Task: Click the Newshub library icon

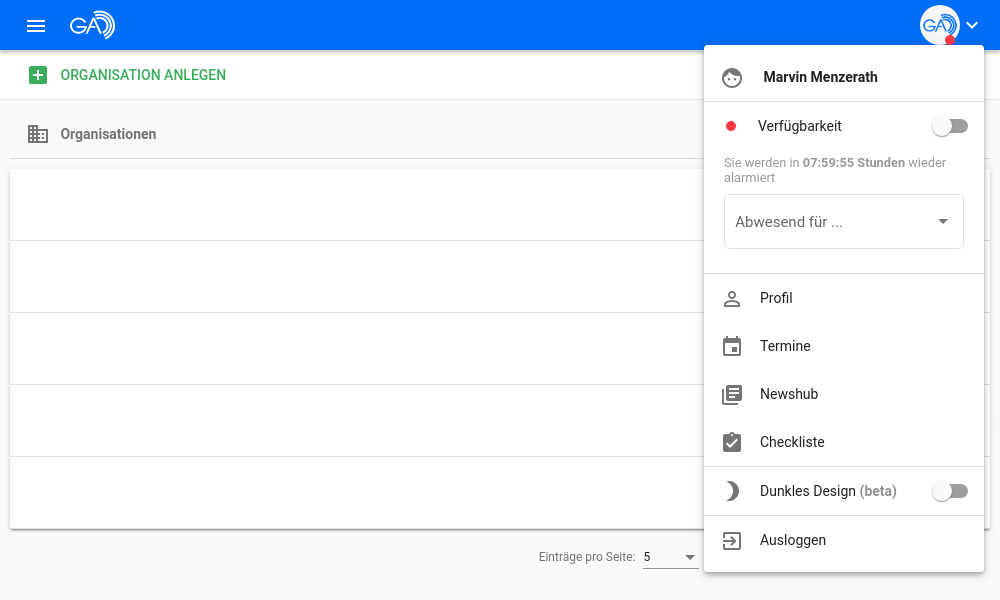Action: pos(732,394)
